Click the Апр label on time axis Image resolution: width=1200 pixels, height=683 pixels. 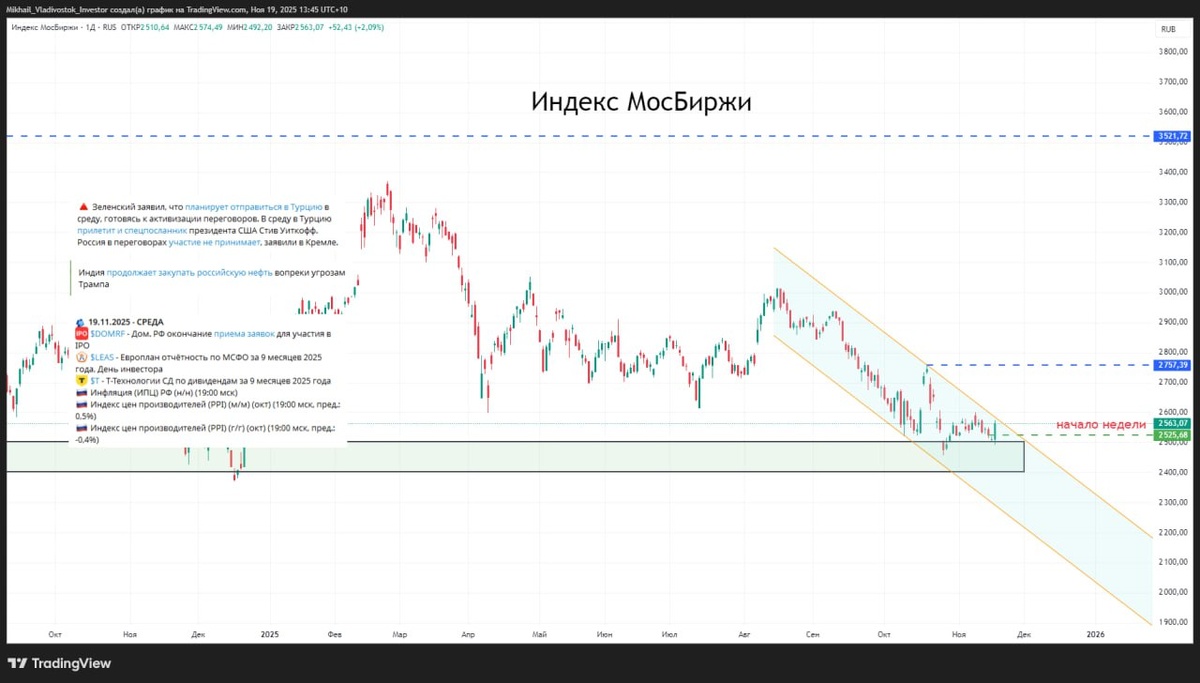[x=468, y=634]
